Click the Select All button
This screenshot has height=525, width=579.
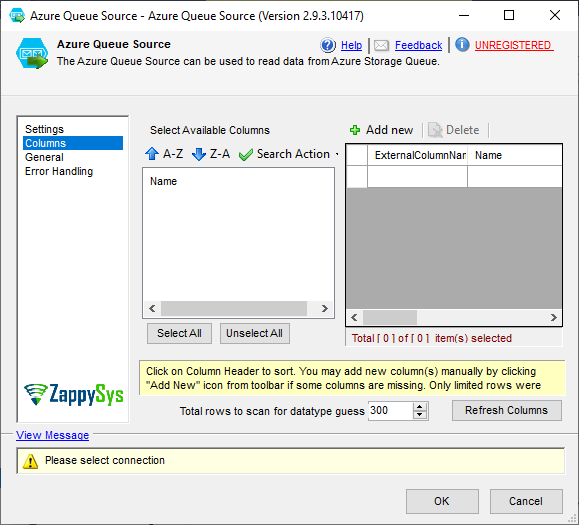(x=179, y=333)
